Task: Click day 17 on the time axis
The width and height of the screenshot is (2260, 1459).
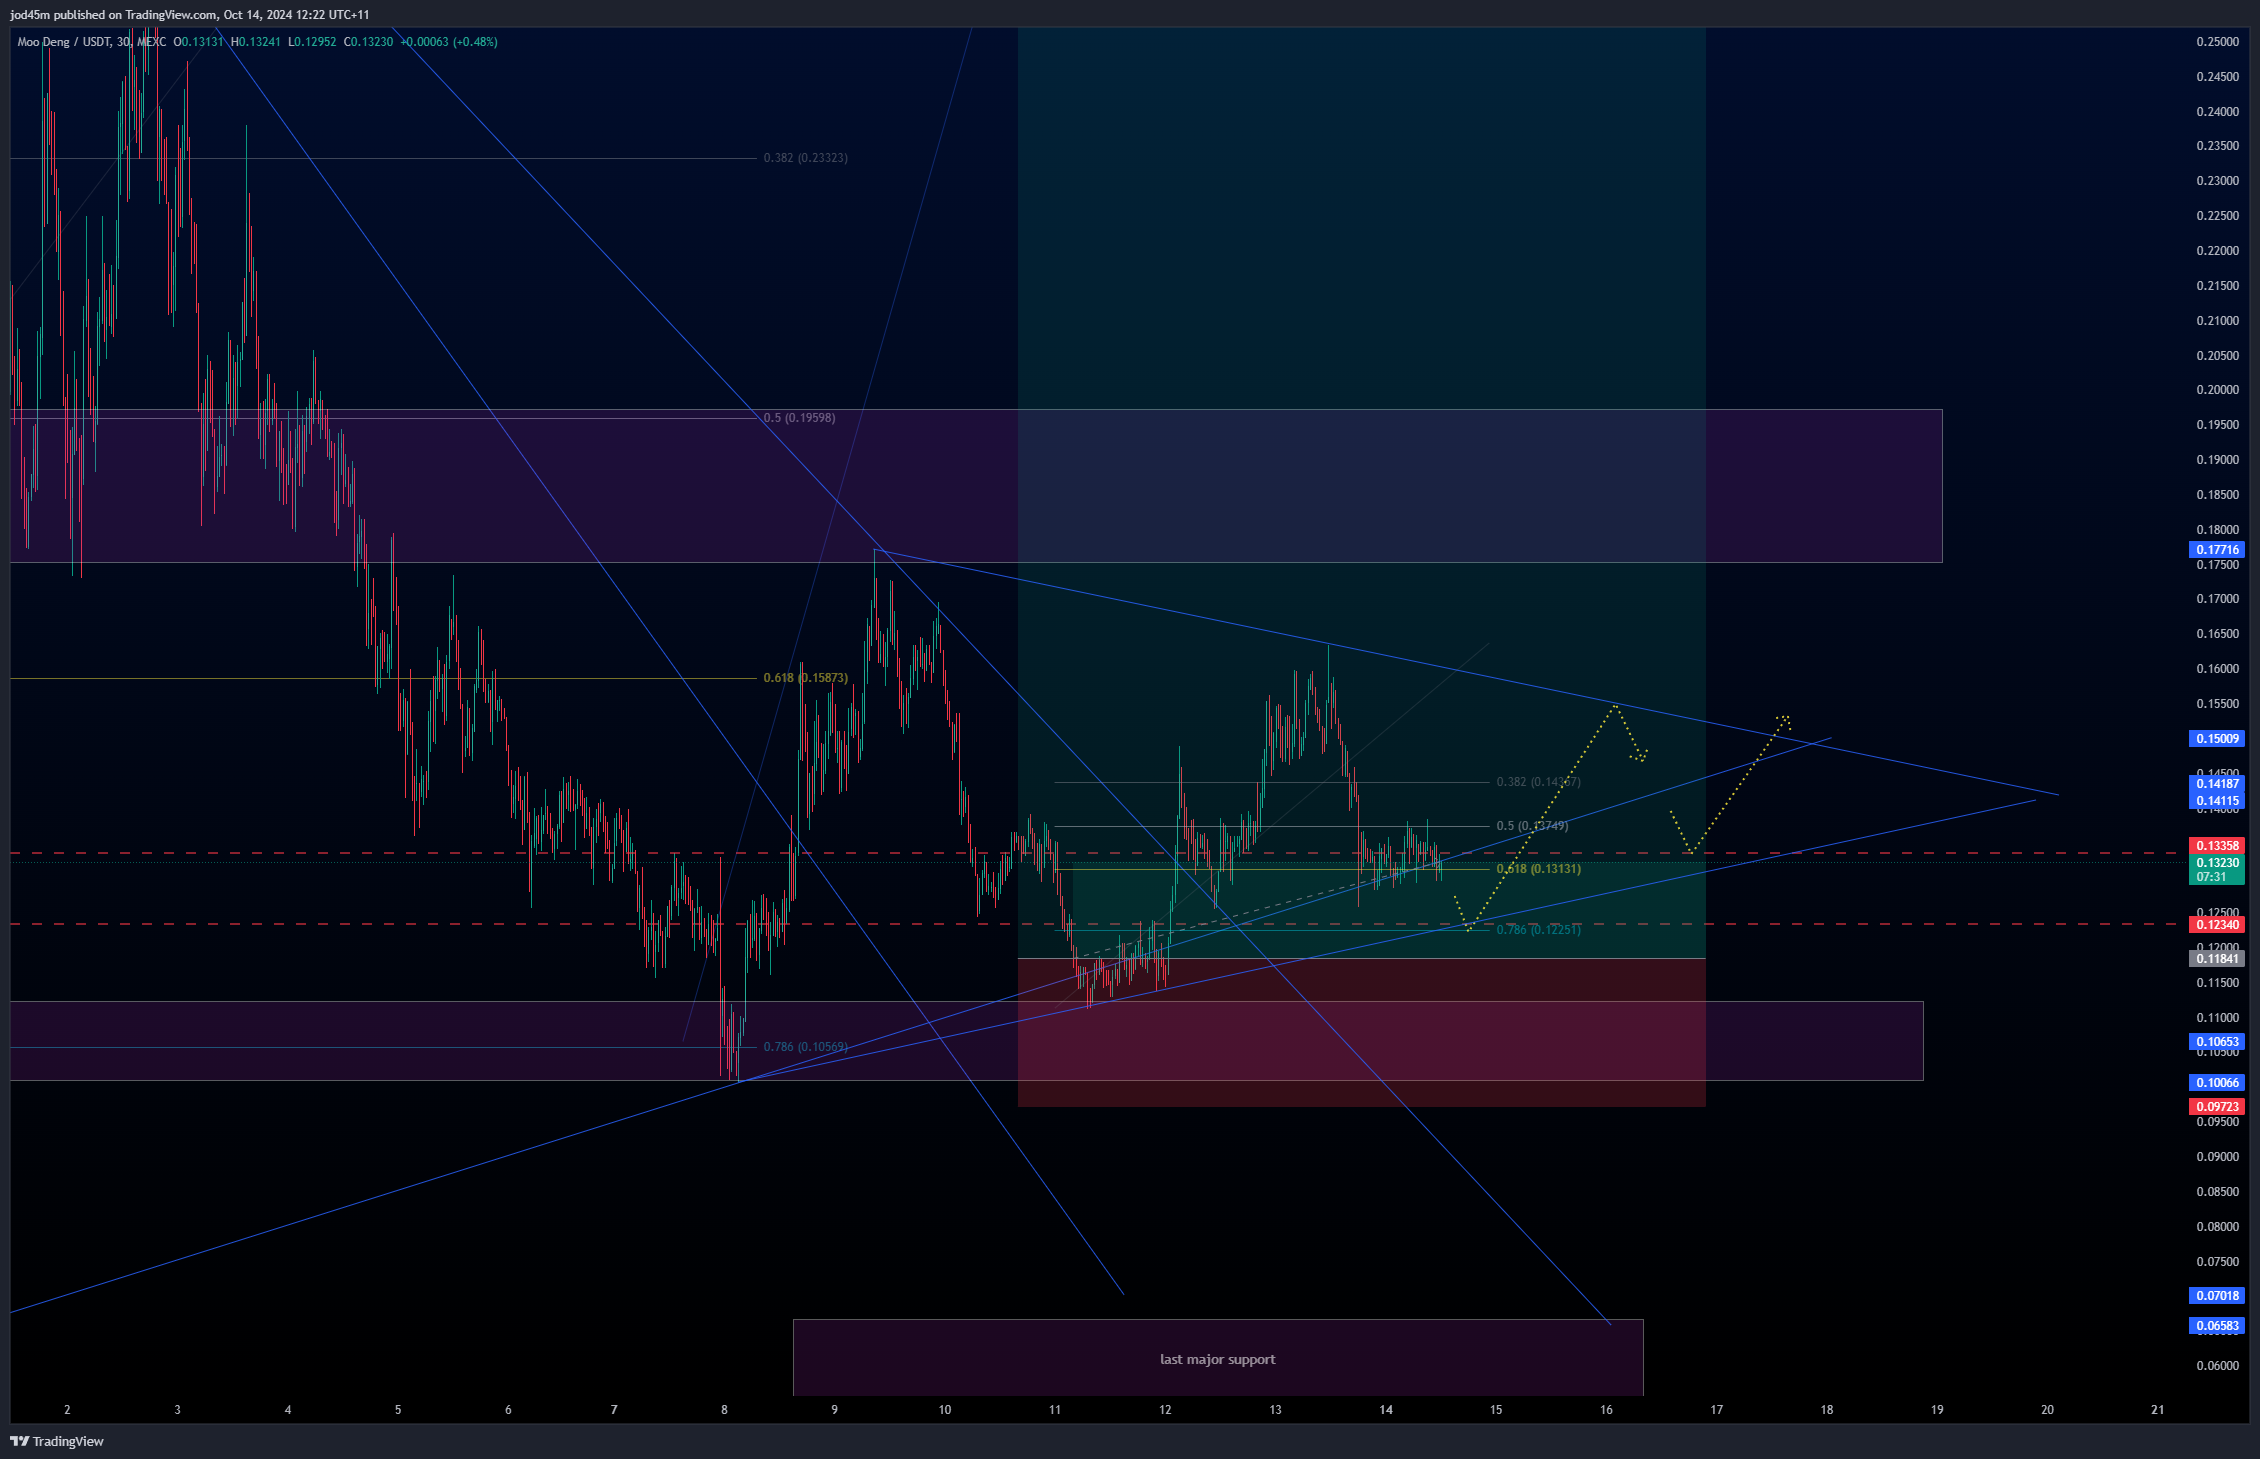Action: point(1717,1410)
